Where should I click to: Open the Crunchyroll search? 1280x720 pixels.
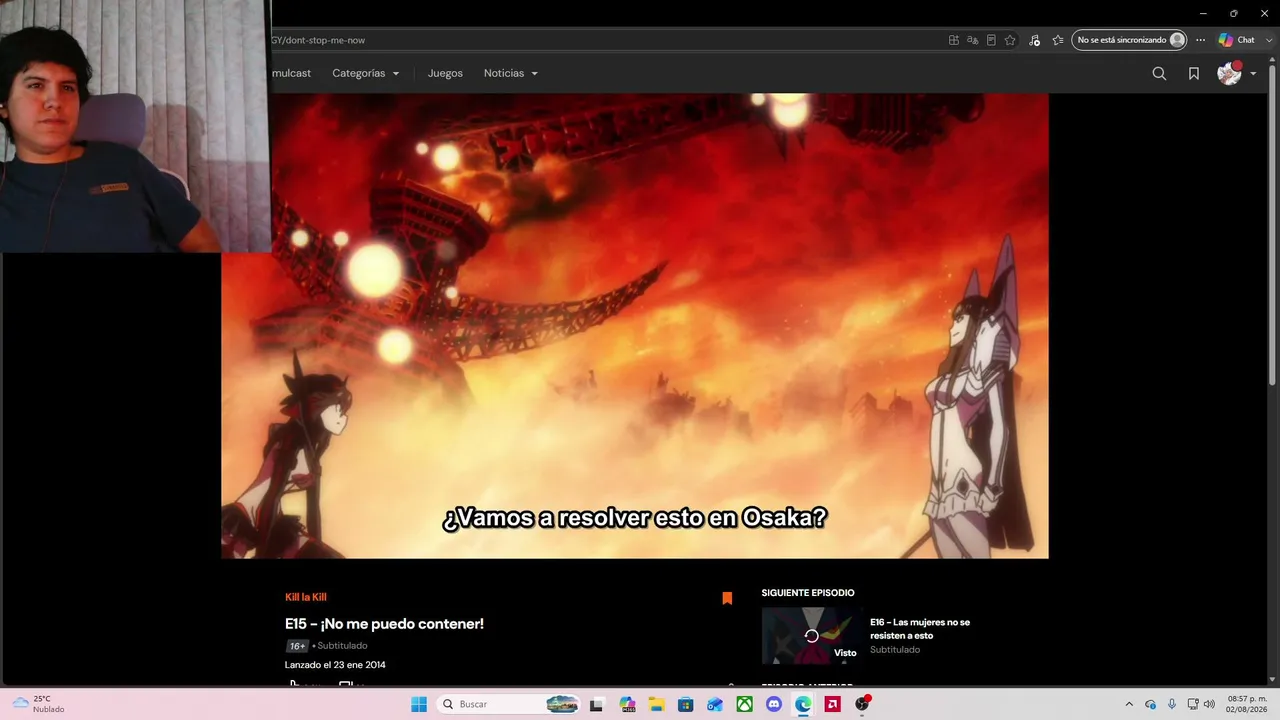1159,73
